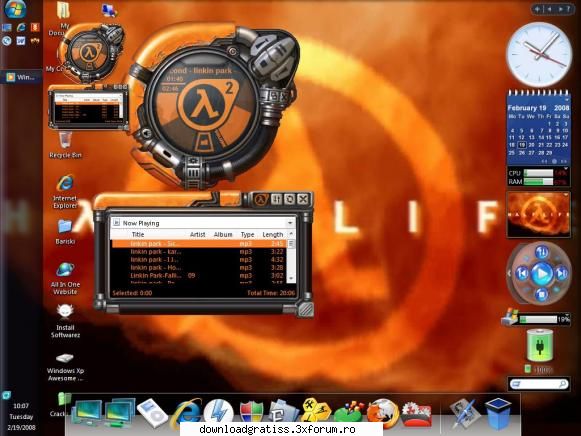
Task: Click the search gadget input field
Action: tap(539, 384)
